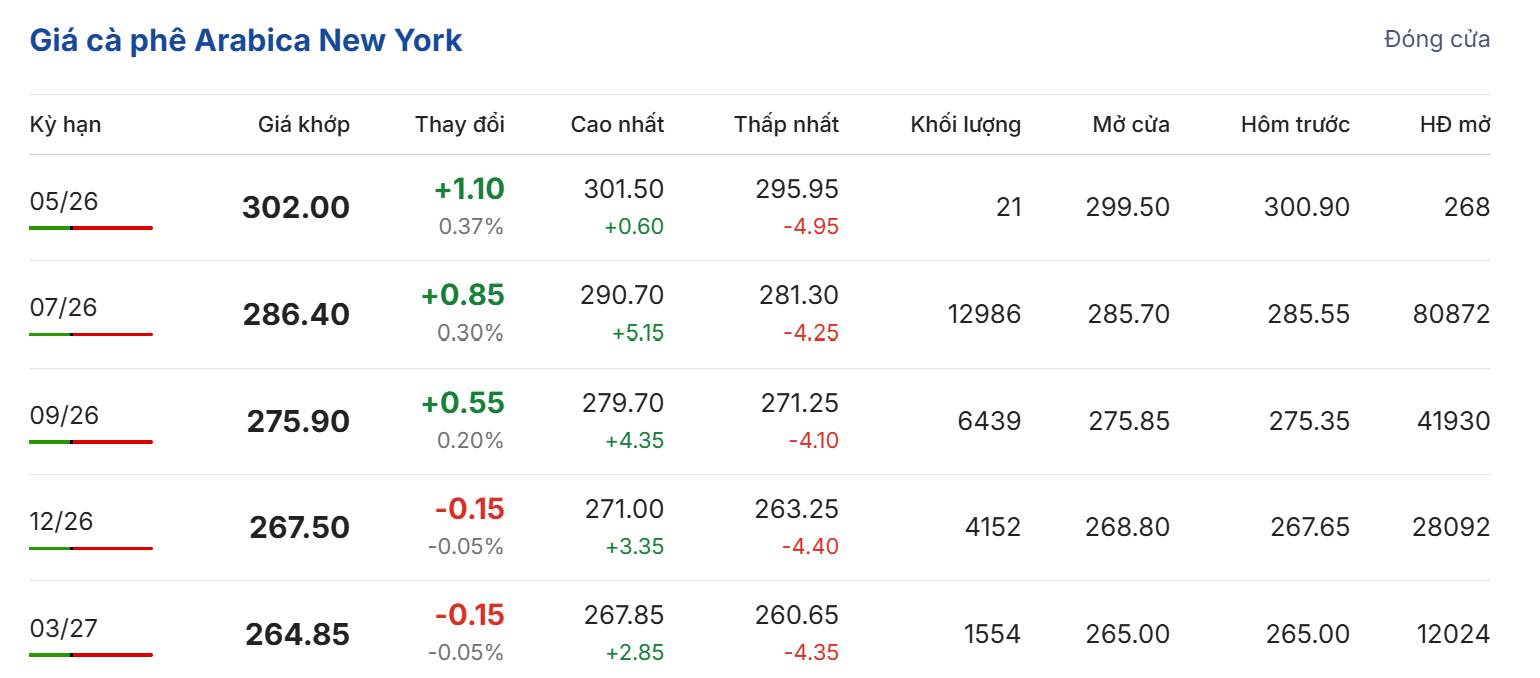Click the previous day price 267.65
Image resolution: width=1540 pixels, height=678 pixels.
[1310, 527]
